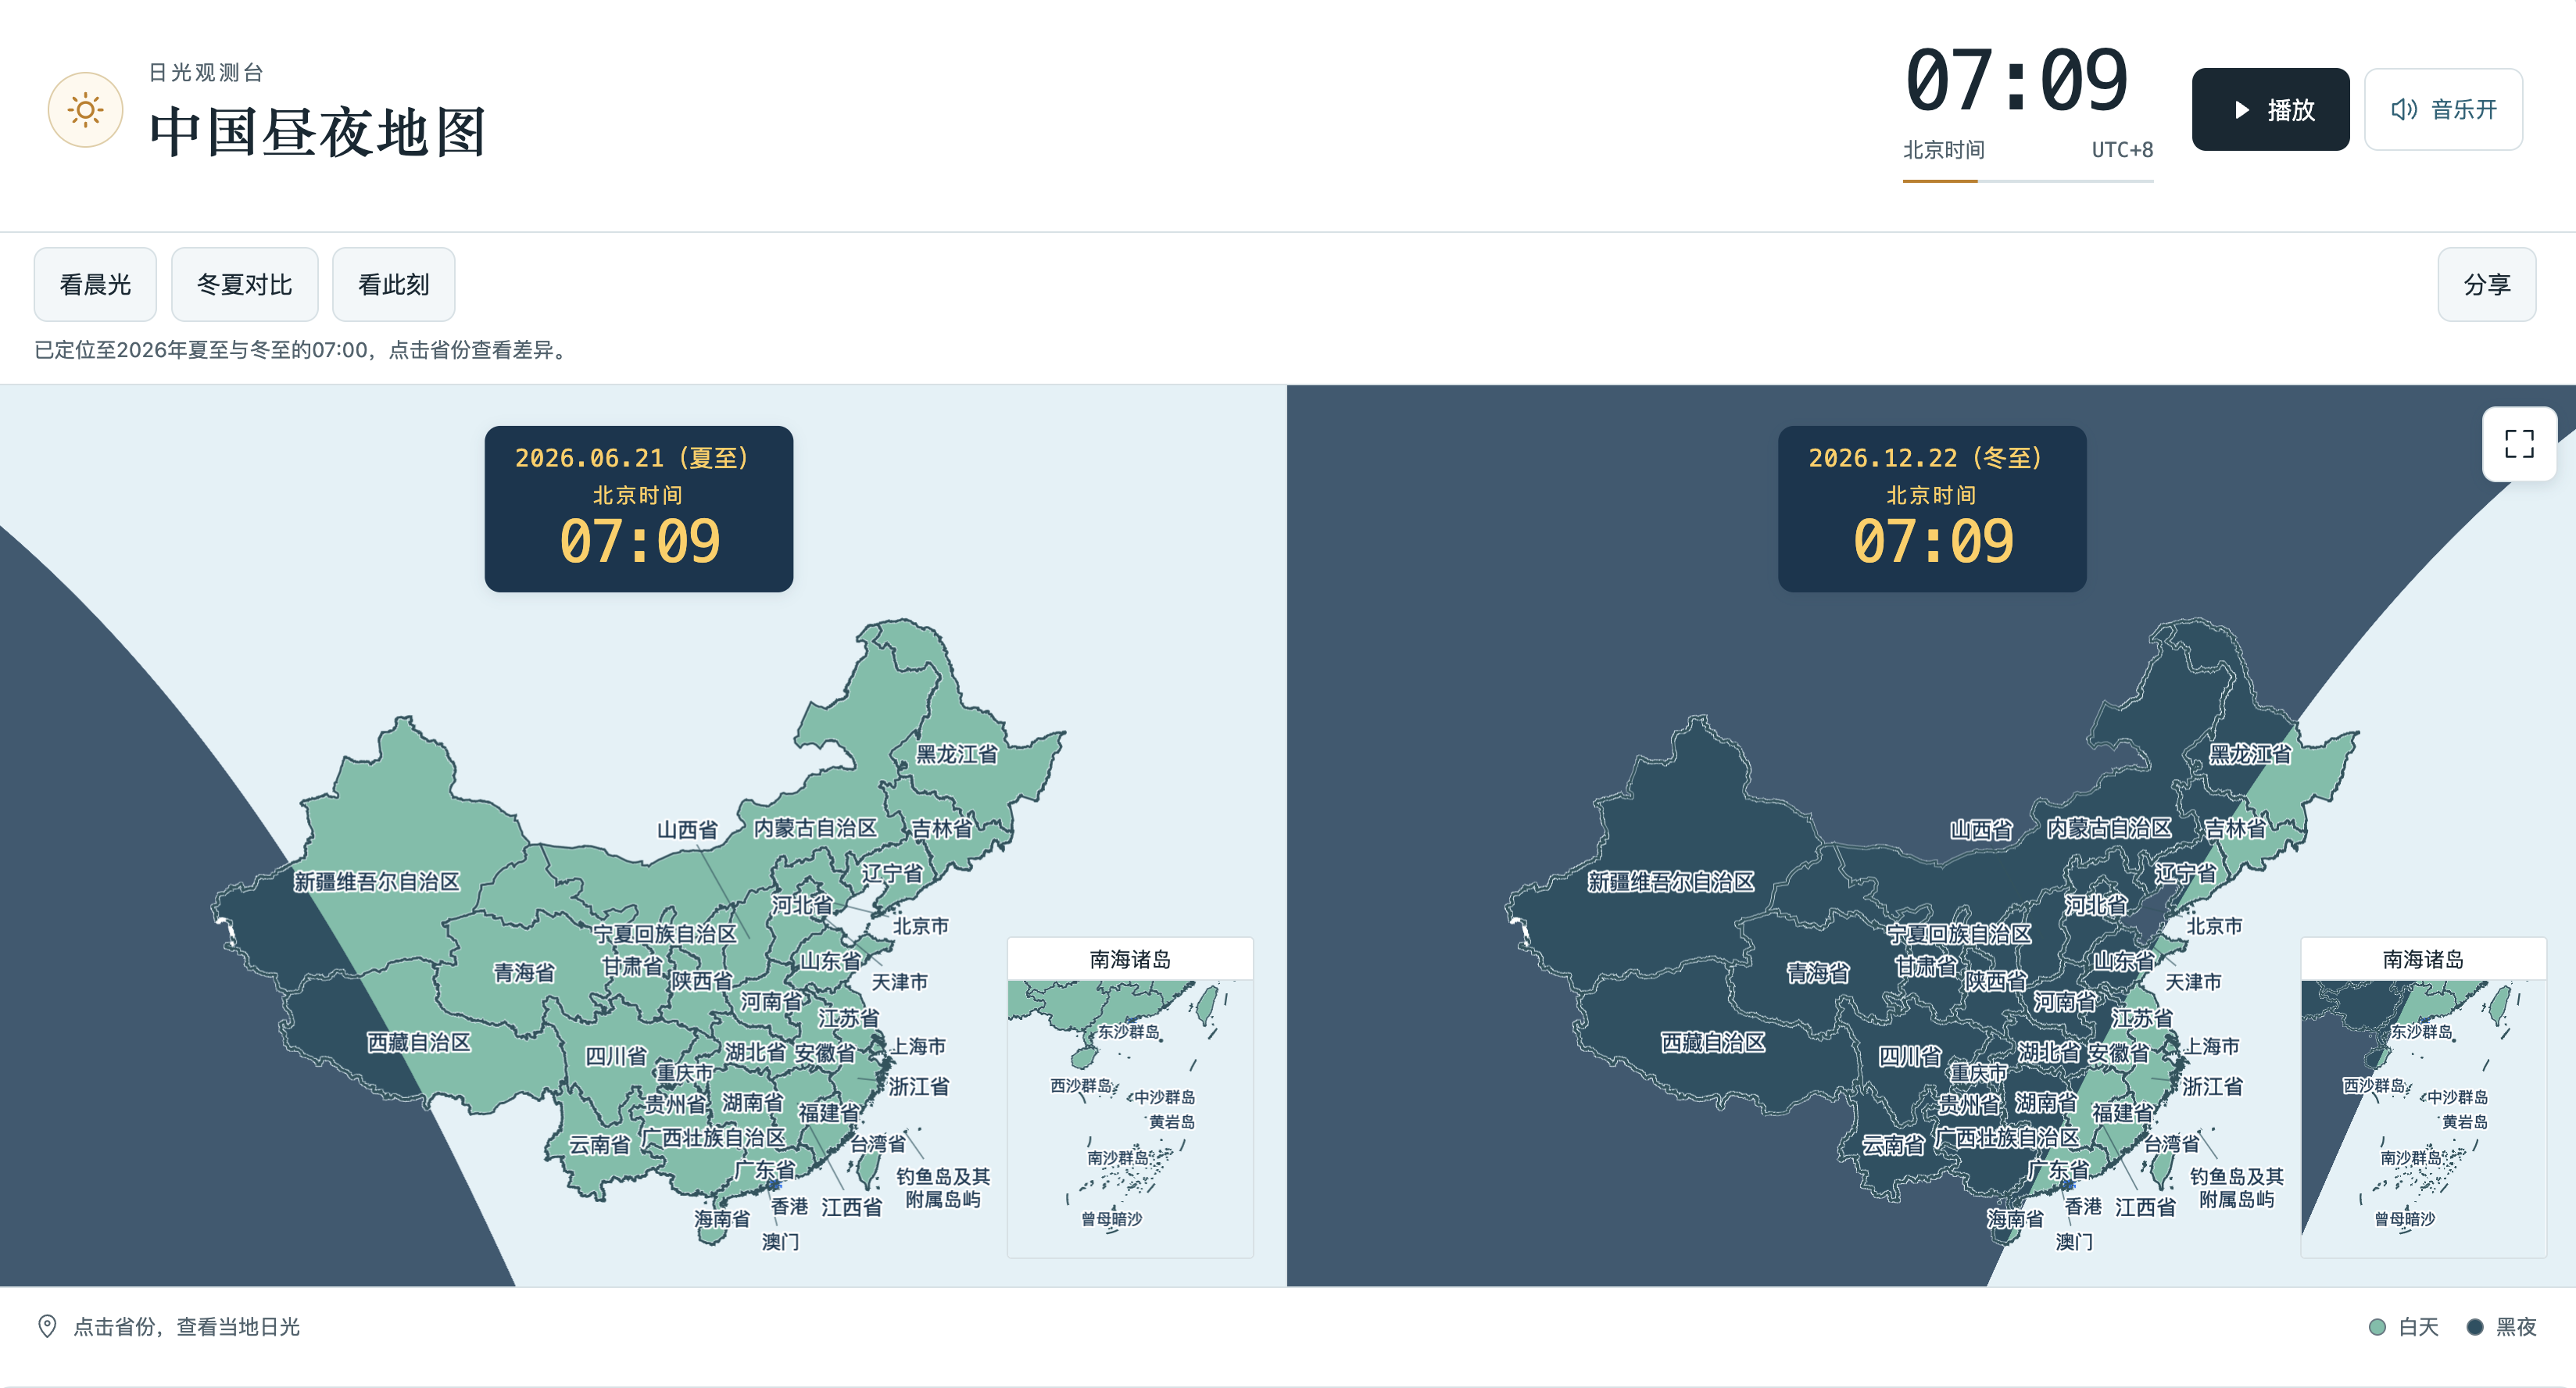Image resolution: width=2576 pixels, height=1388 pixels.
Task: Select 青海省 on the winter map
Action: pos(1818,972)
